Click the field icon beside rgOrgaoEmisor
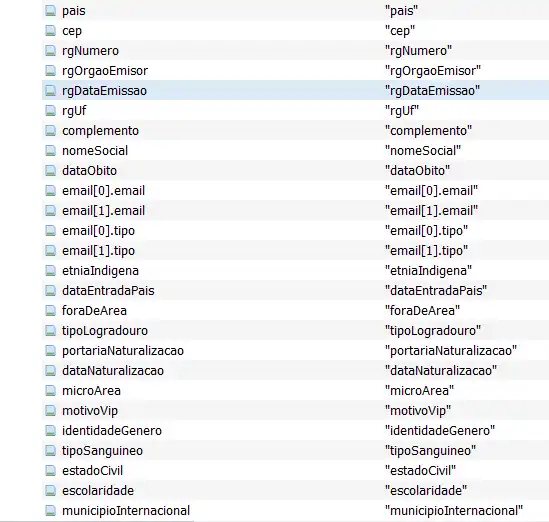 [x=50, y=71]
